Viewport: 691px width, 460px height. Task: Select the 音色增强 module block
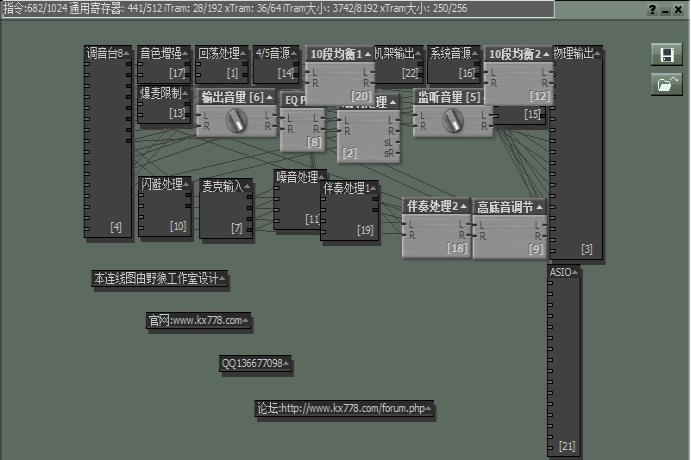tap(163, 64)
